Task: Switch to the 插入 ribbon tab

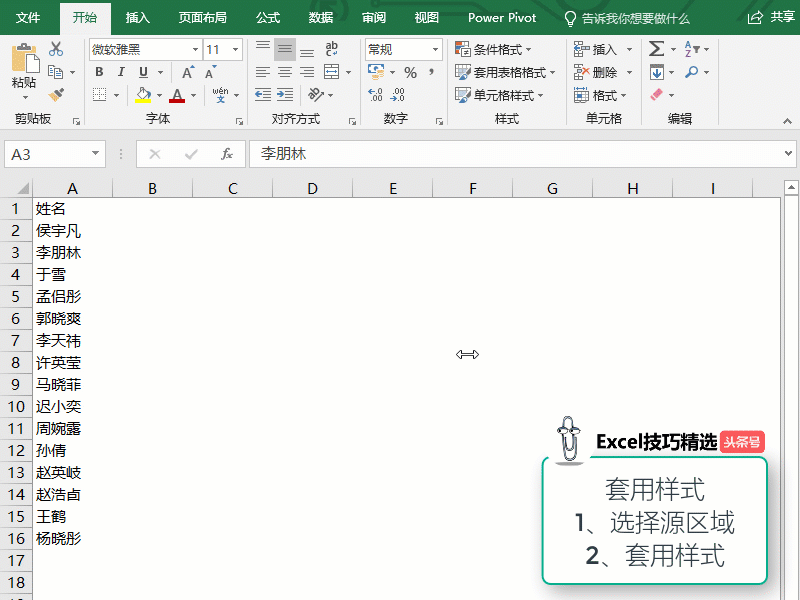Action: click(x=138, y=17)
